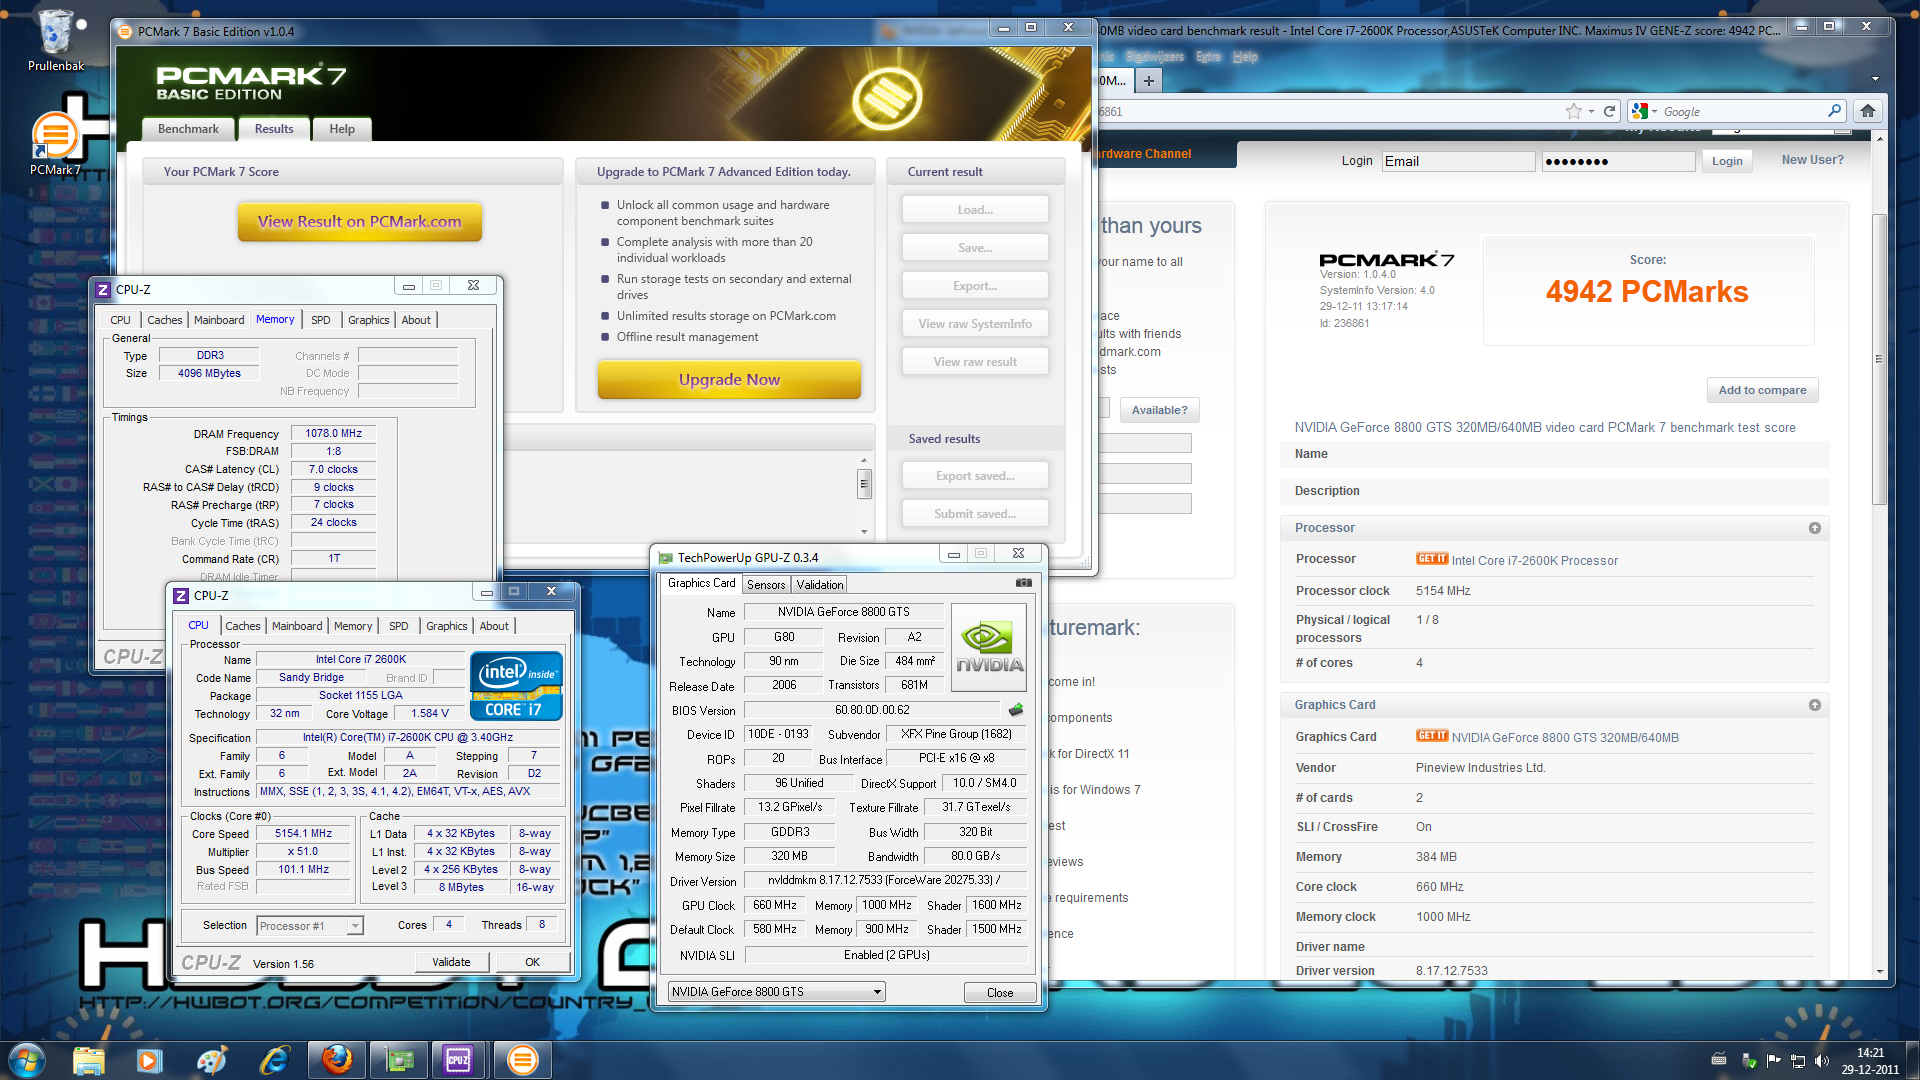
Task: Click the Login button on the webpage
Action: 1727,161
